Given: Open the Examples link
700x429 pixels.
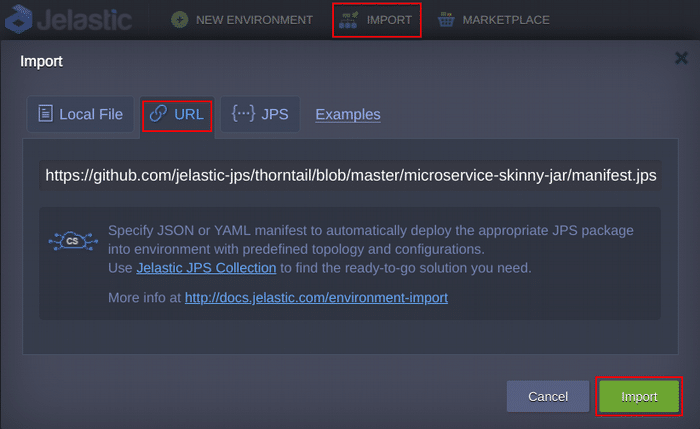Looking at the screenshot, I should coord(348,114).
